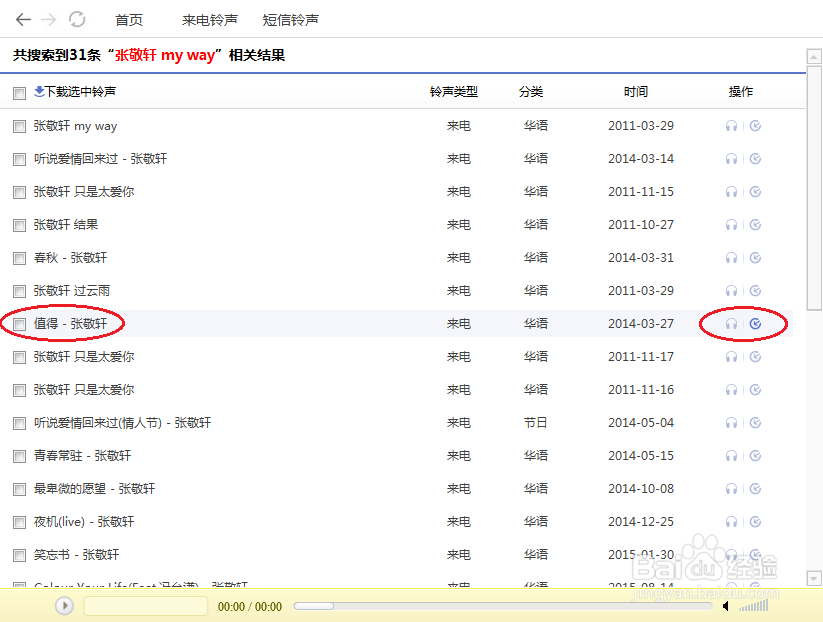The height and width of the screenshot is (622, 823).
Task: Select the row title 张敬轩 my way
Action: pyautogui.click(x=76, y=126)
